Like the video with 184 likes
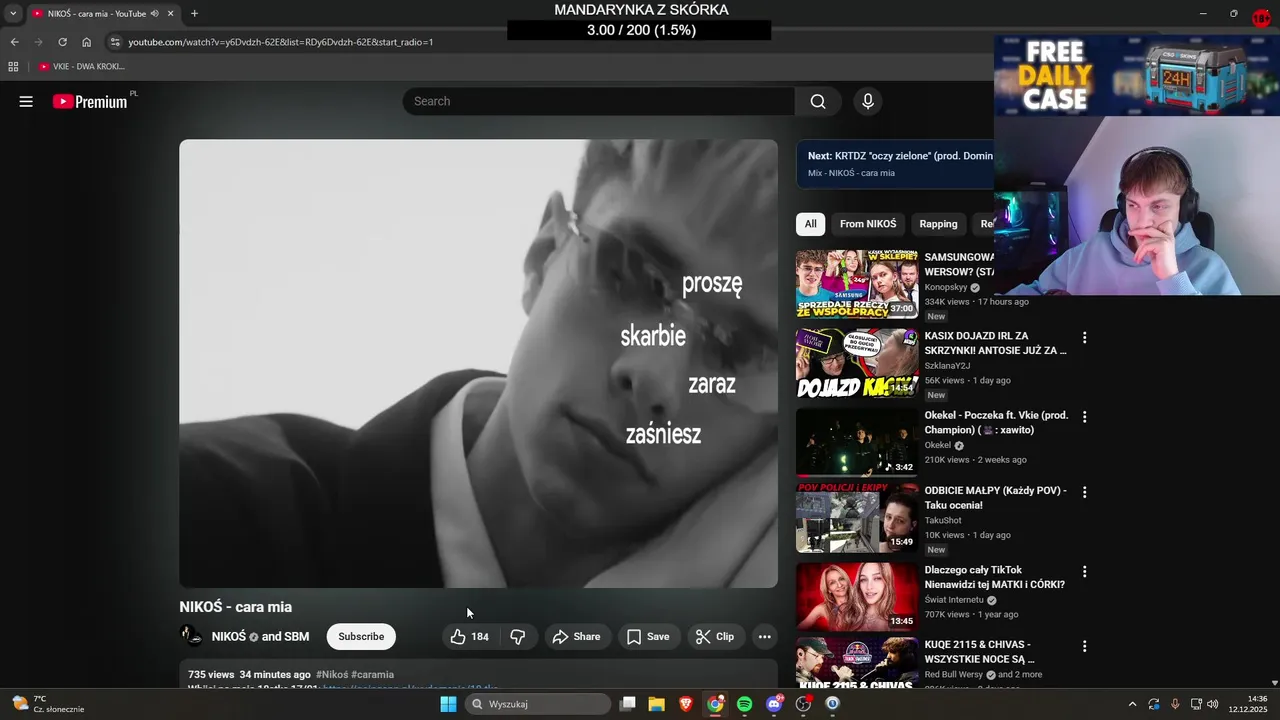1280x720 pixels. tap(469, 637)
